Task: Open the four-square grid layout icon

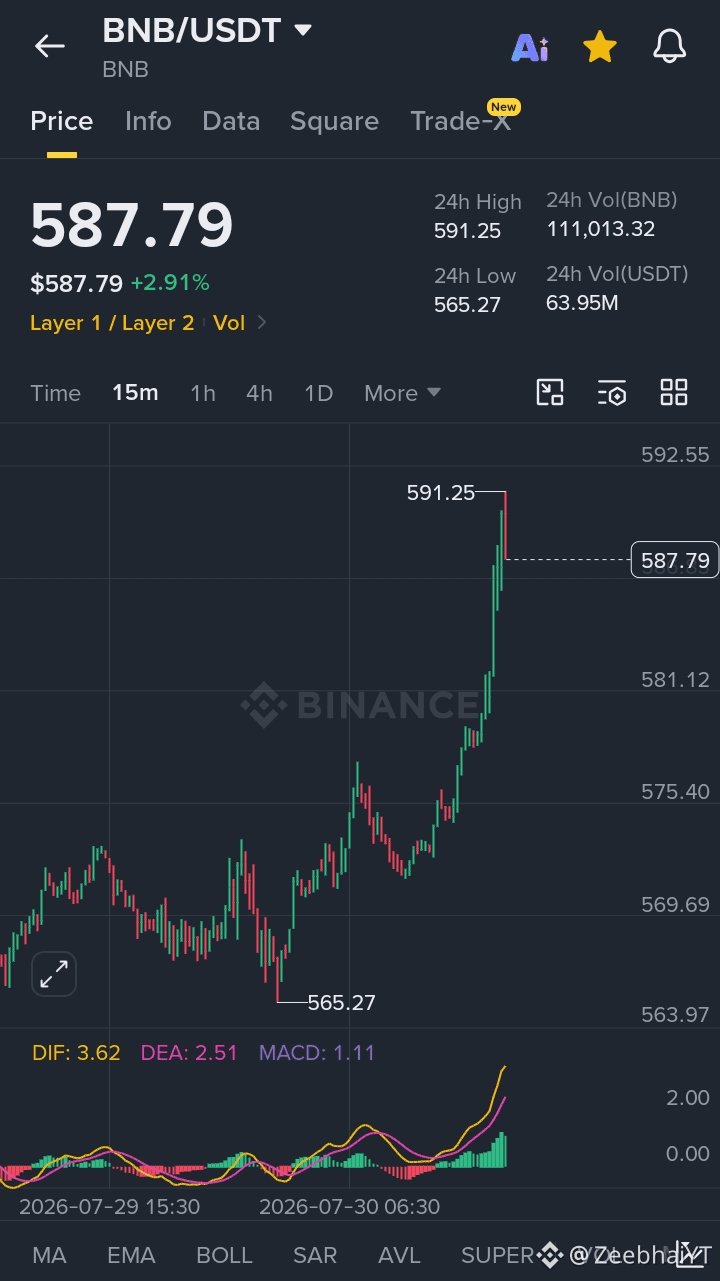Action: [x=674, y=392]
